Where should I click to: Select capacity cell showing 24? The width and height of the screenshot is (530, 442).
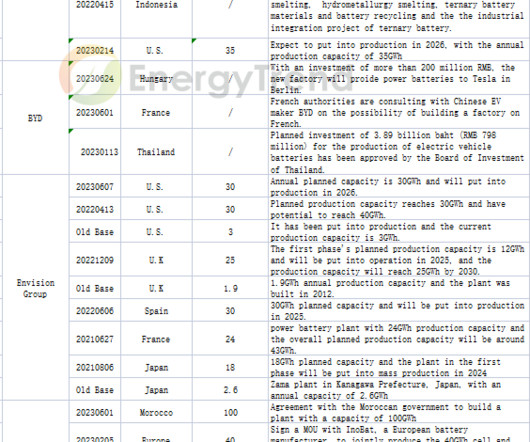230,339
